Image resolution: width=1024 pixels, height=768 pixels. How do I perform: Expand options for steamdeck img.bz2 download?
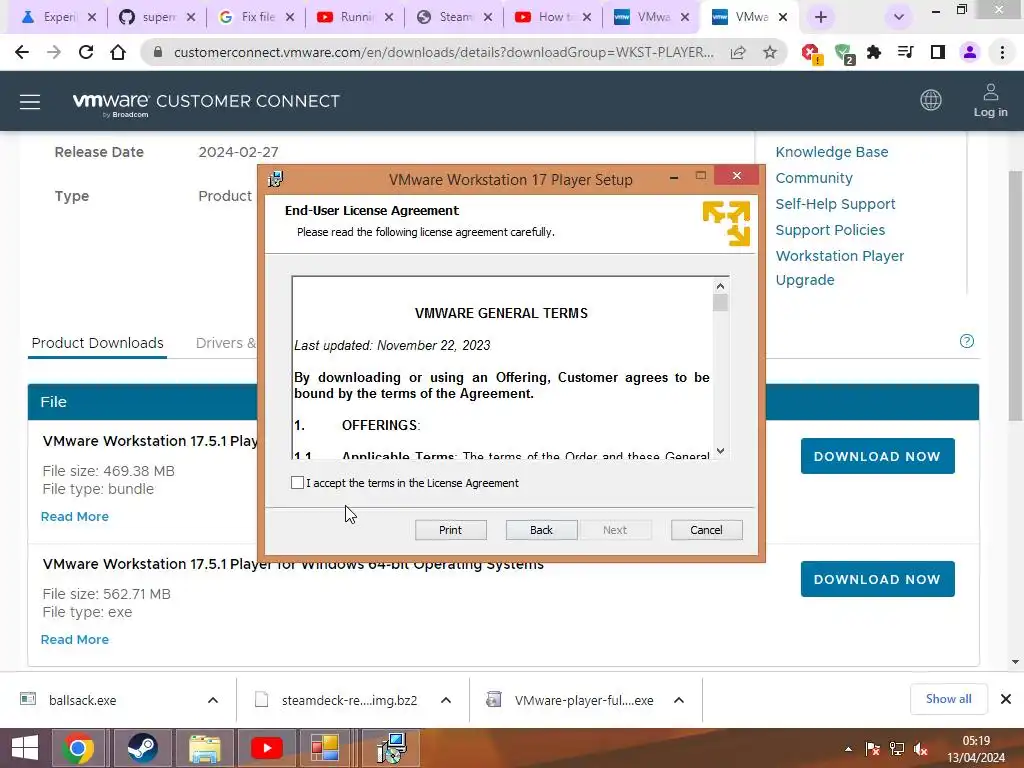tap(446, 700)
